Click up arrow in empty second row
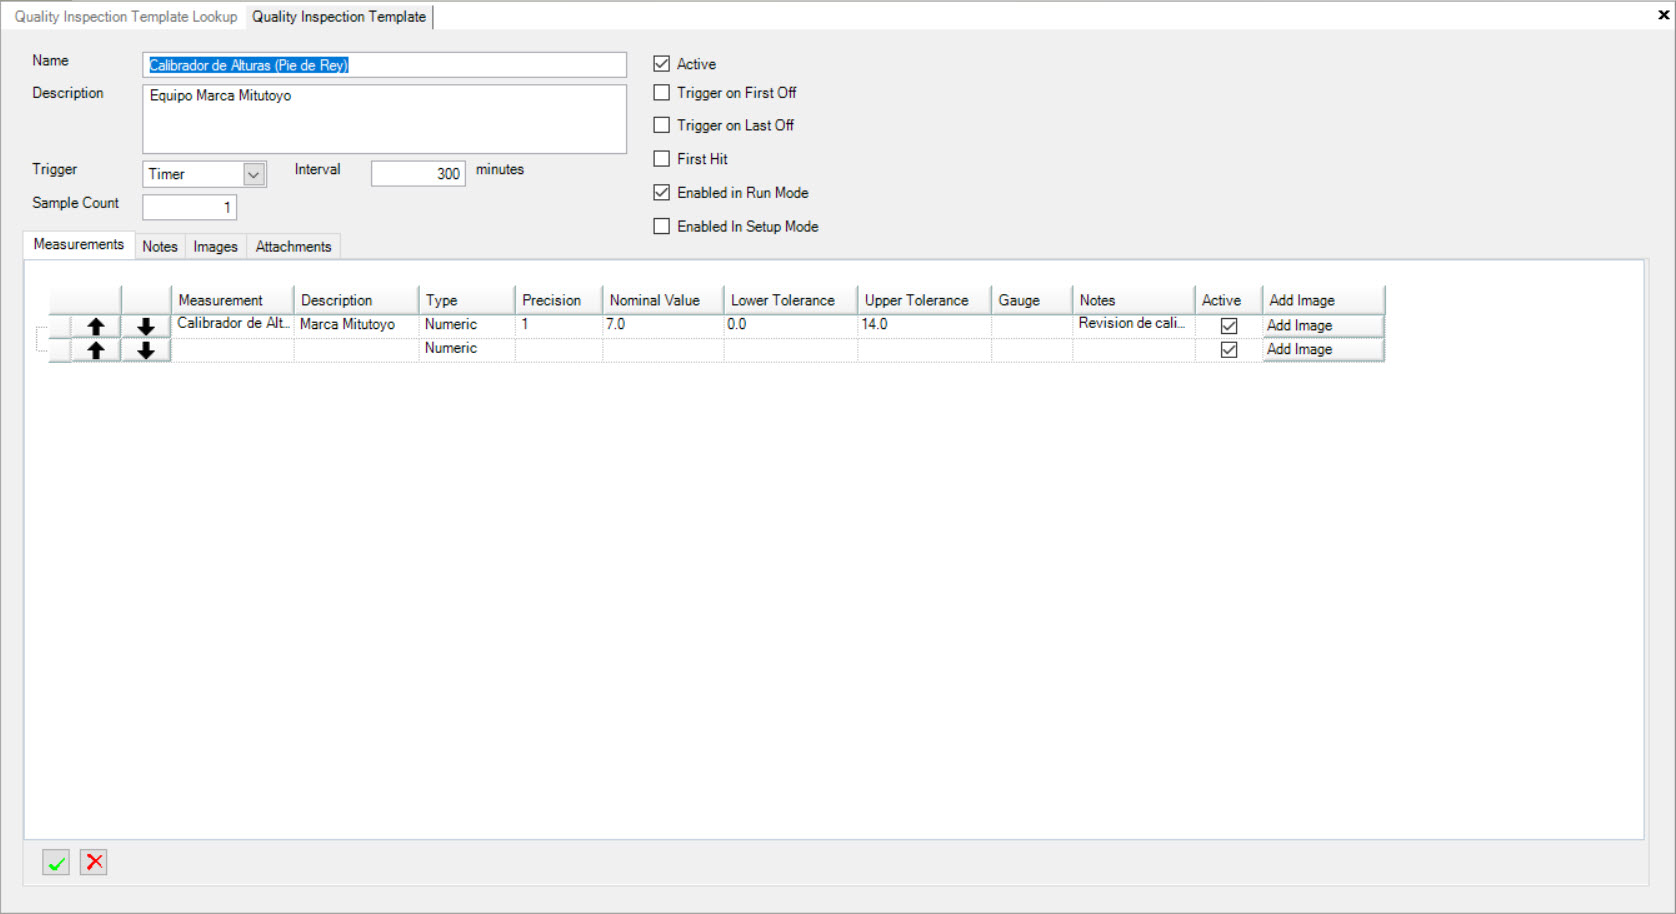 click(96, 350)
